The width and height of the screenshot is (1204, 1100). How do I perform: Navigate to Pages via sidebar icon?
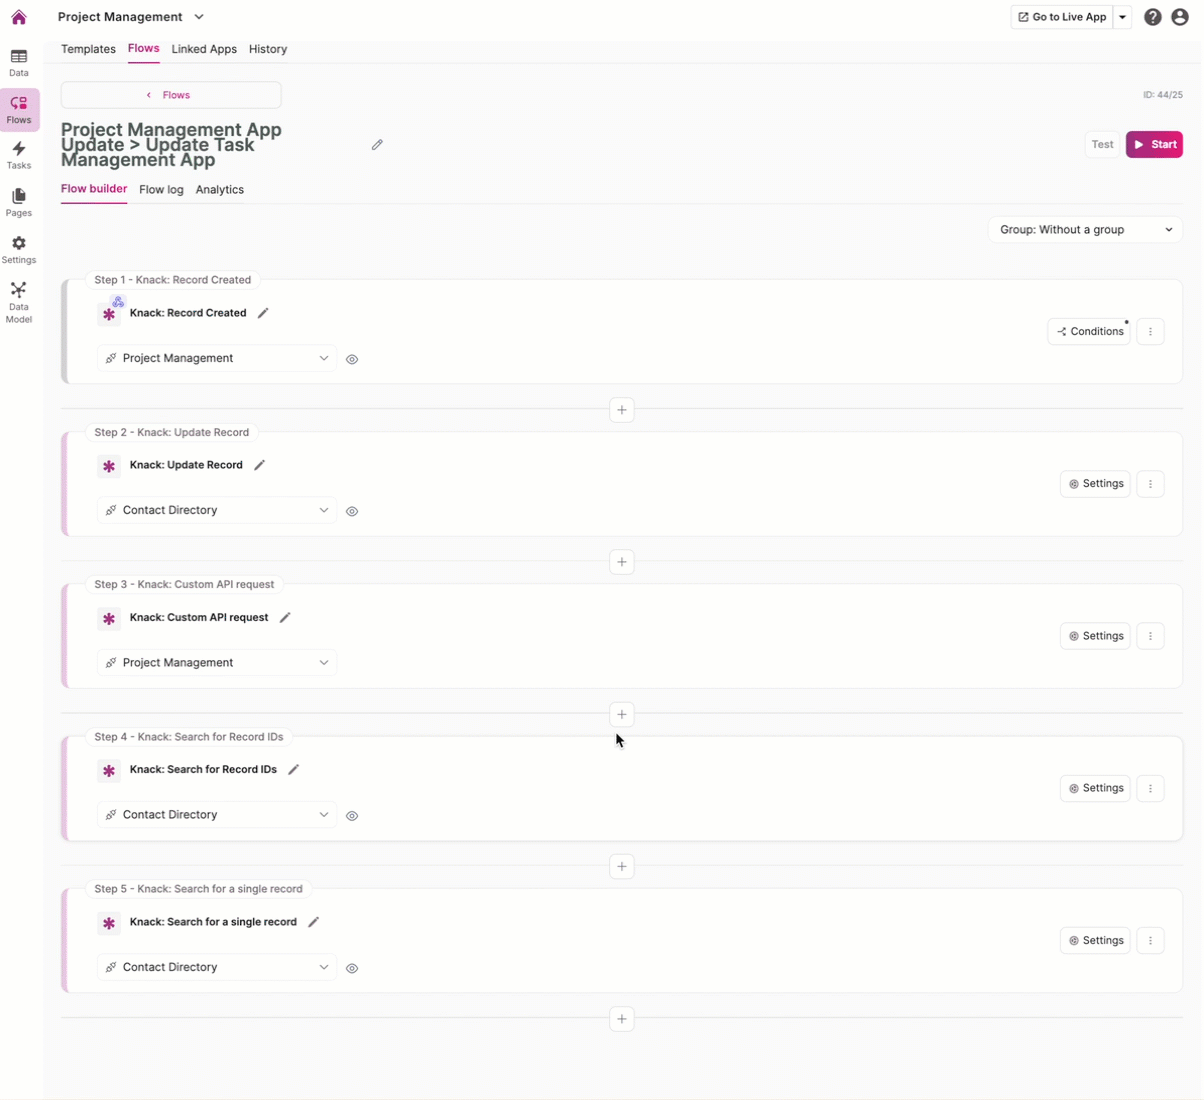[18, 203]
